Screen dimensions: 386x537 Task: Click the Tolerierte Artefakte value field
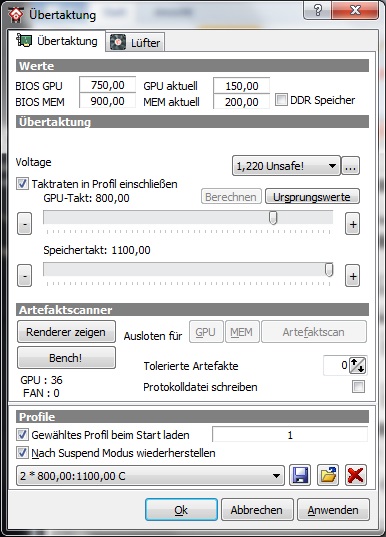[336, 365]
